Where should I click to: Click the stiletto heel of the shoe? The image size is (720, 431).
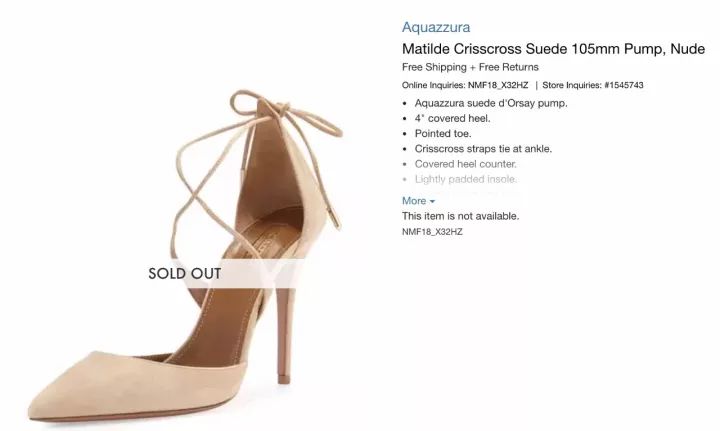[x=291, y=330]
